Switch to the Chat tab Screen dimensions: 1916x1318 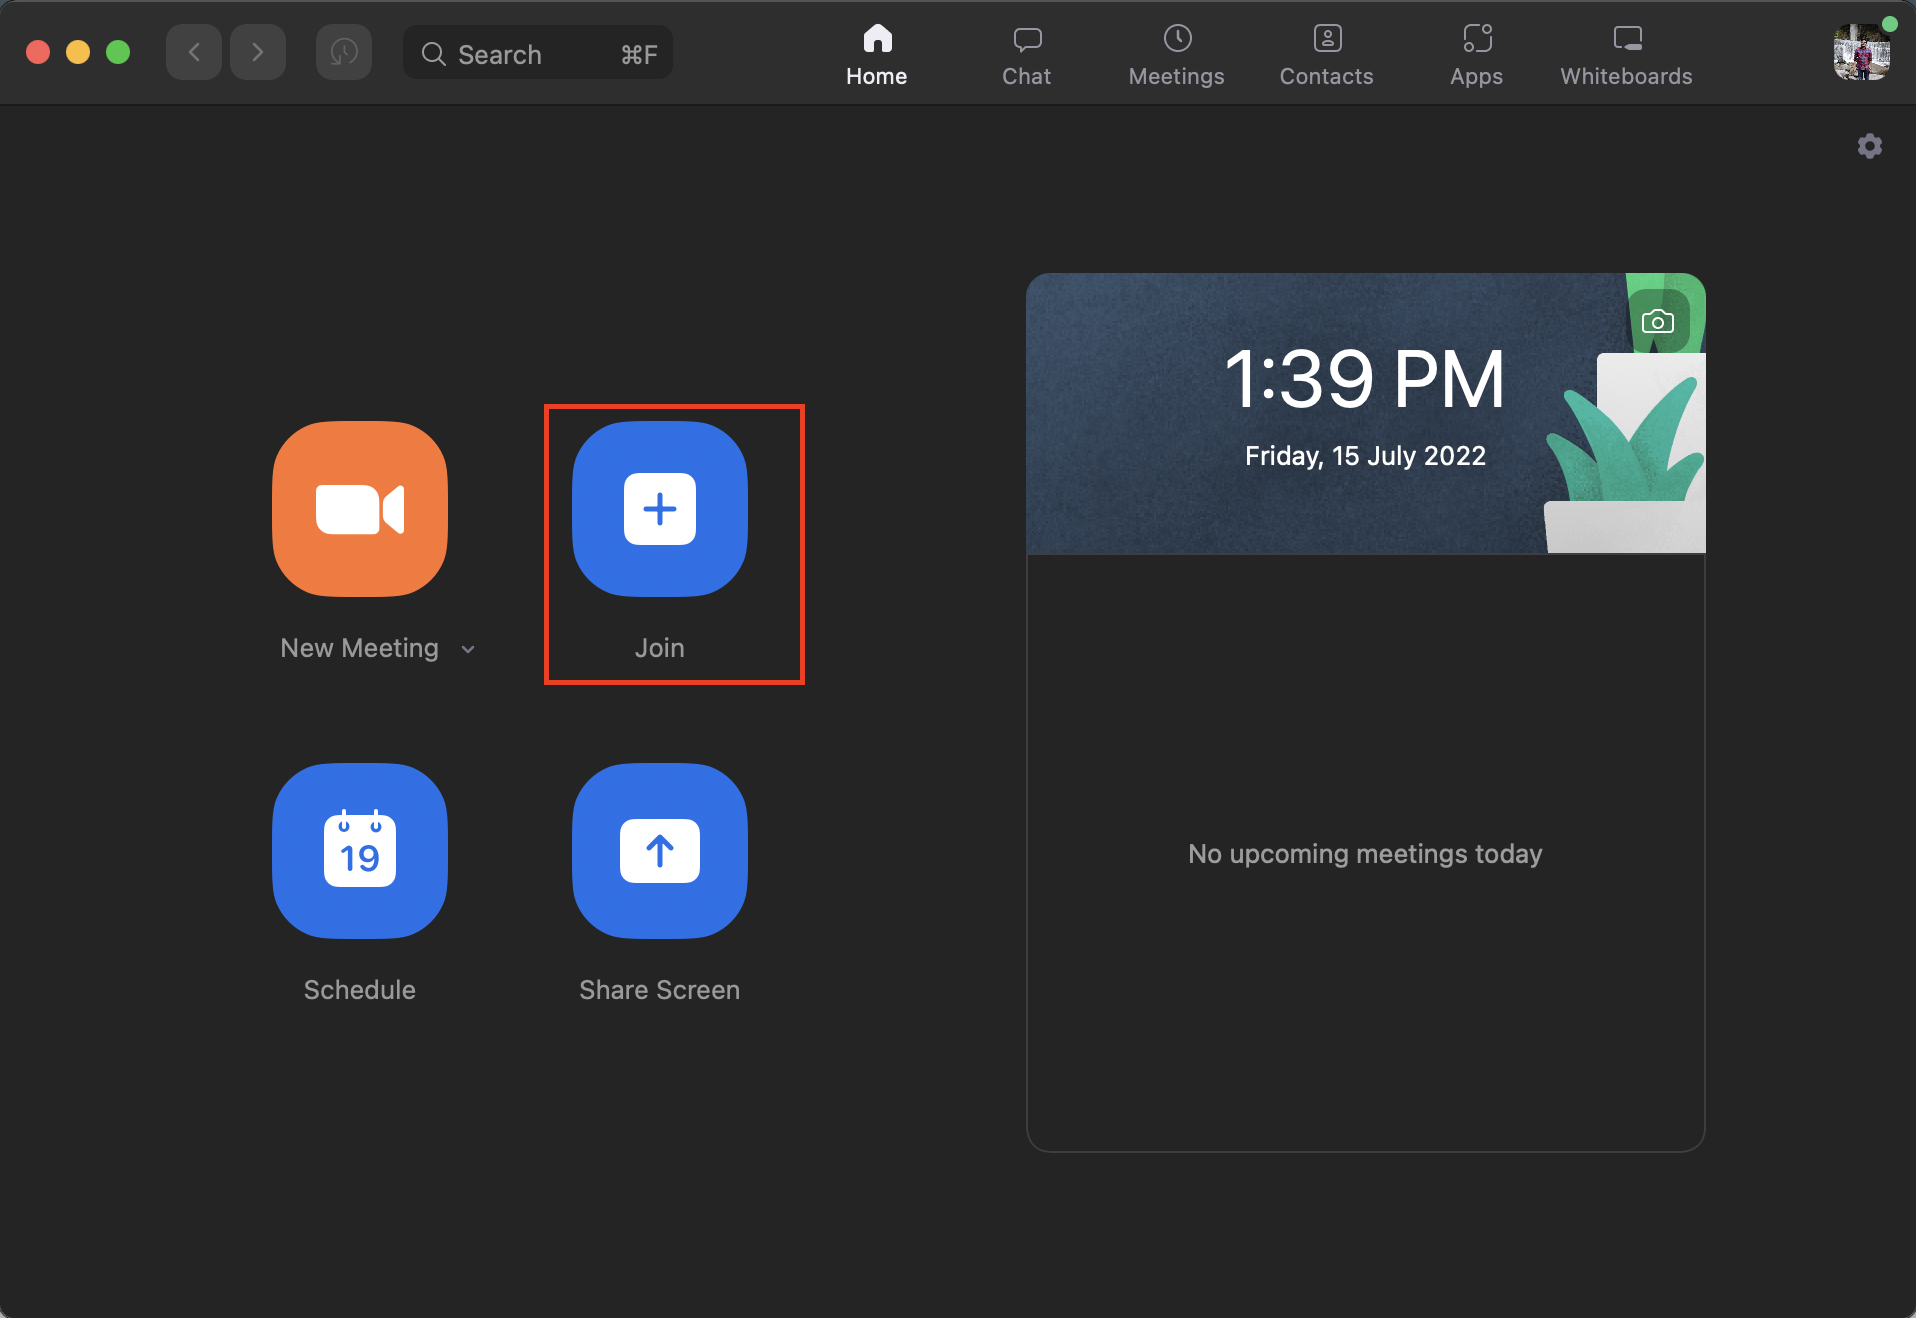[1026, 55]
